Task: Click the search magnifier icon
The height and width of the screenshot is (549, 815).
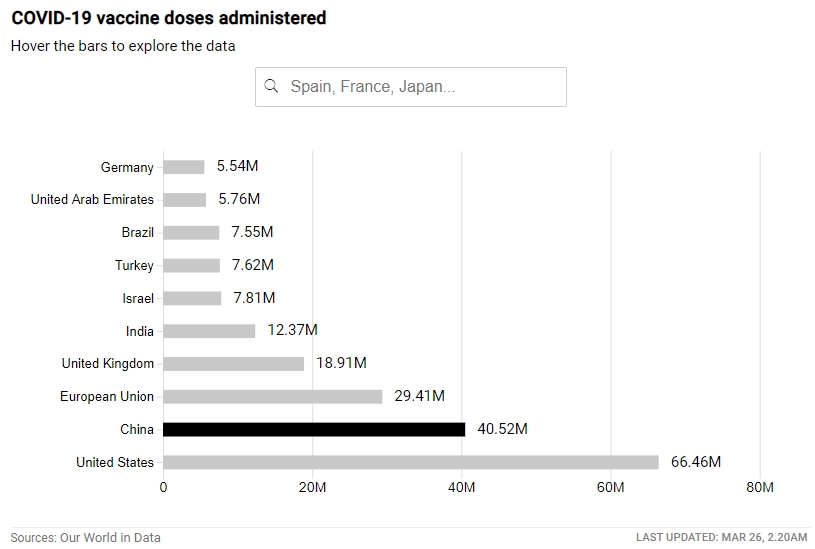Action: (x=271, y=86)
